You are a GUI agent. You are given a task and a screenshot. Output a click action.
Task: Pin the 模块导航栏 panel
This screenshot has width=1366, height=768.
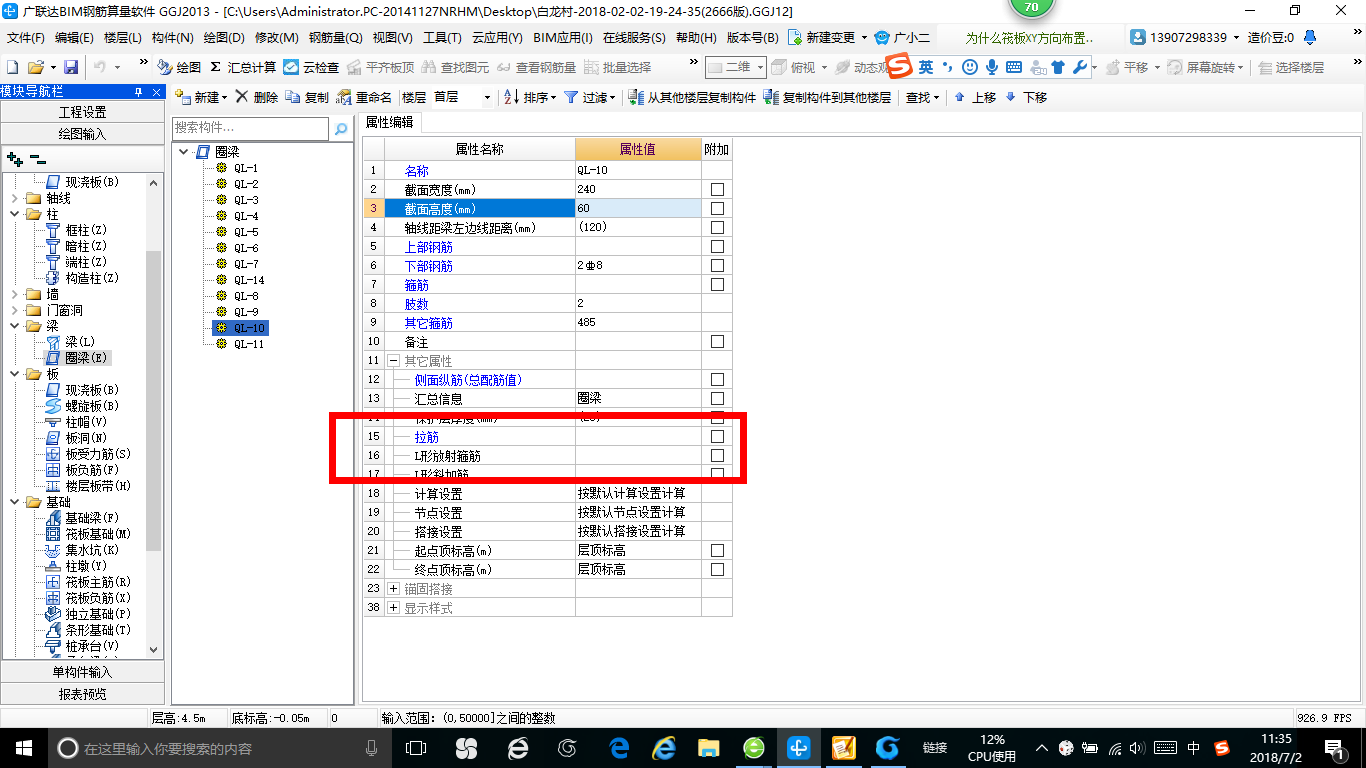[x=139, y=91]
